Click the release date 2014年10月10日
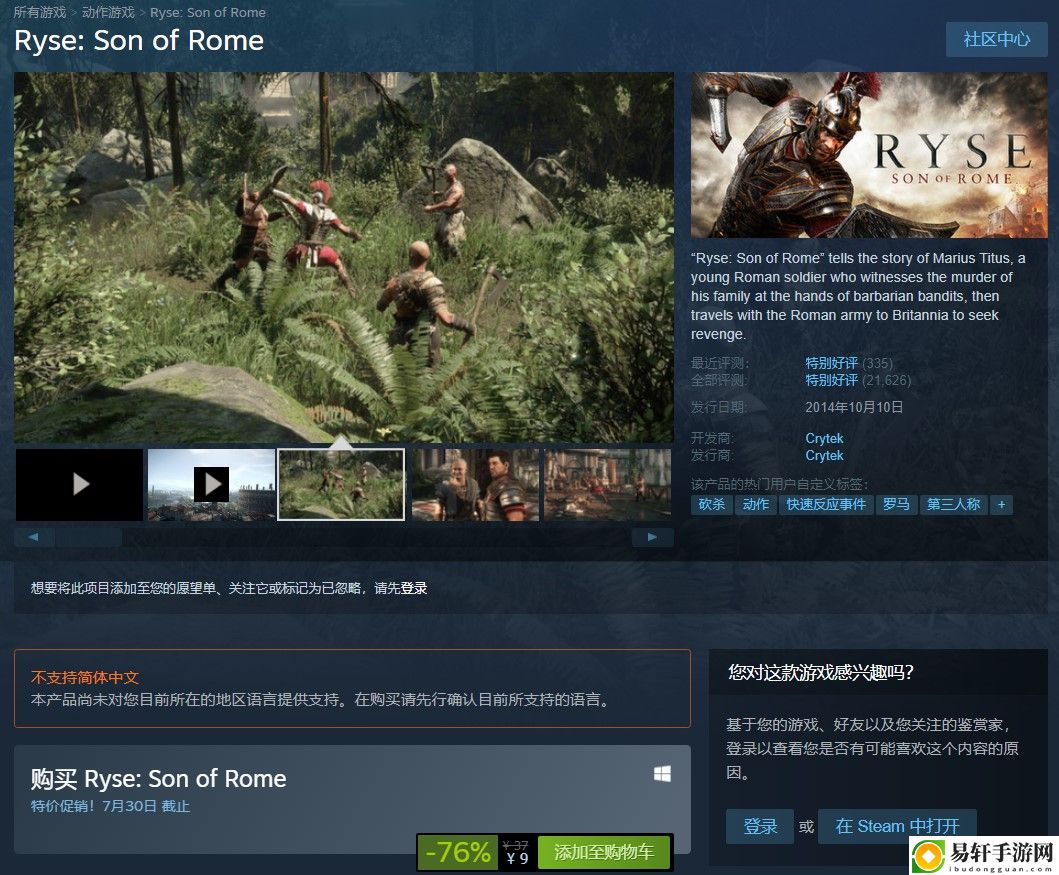The width and height of the screenshot is (1059, 875). [x=854, y=407]
